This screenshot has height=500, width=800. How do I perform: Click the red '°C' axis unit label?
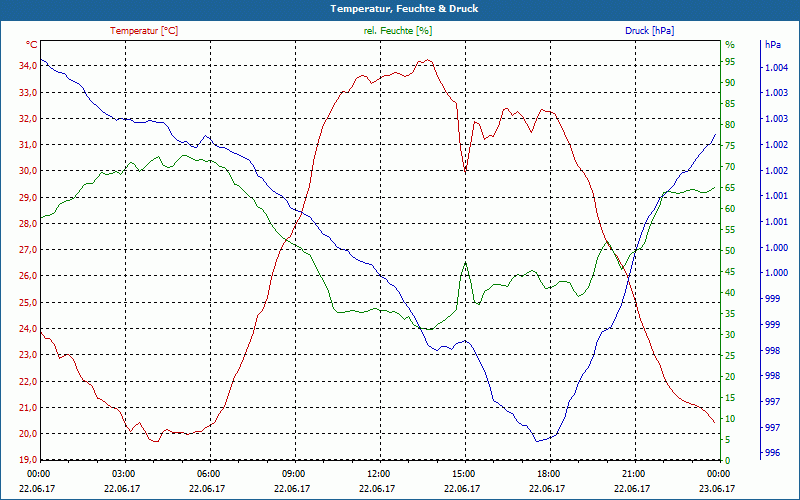tap(32, 45)
